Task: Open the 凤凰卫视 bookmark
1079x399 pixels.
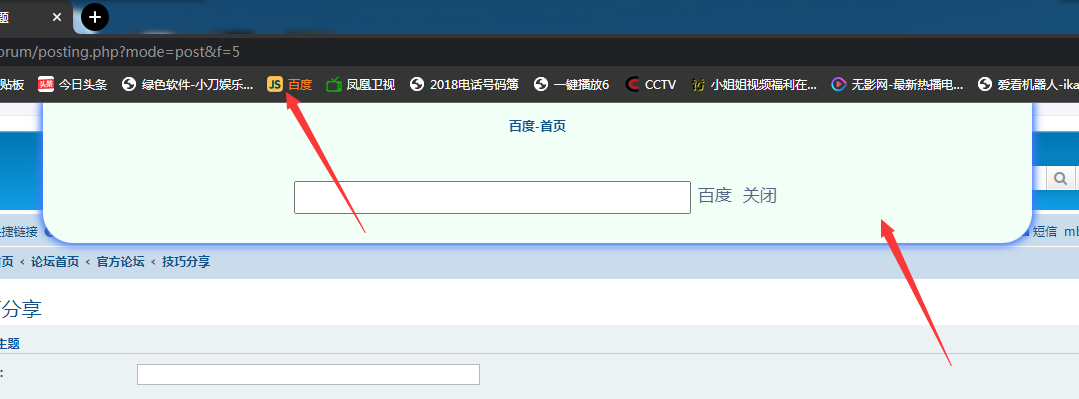Action: coord(361,85)
